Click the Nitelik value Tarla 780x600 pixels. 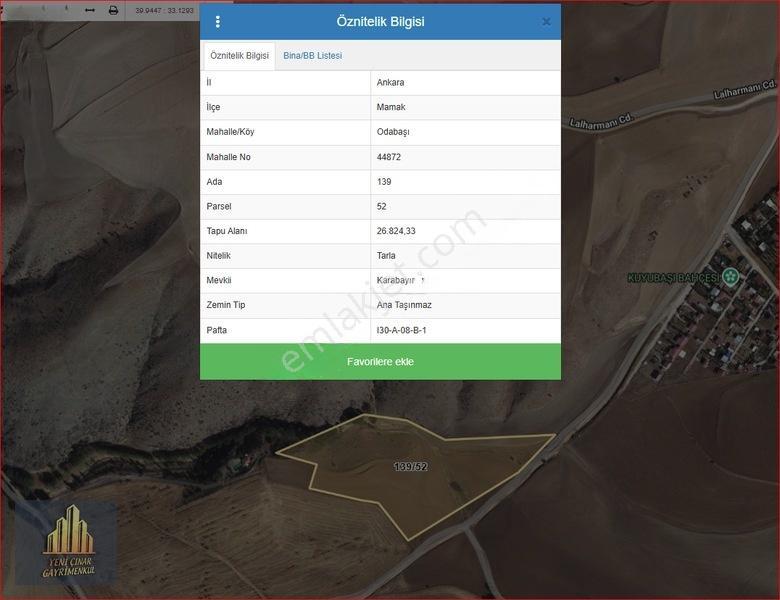tap(386, 256)
